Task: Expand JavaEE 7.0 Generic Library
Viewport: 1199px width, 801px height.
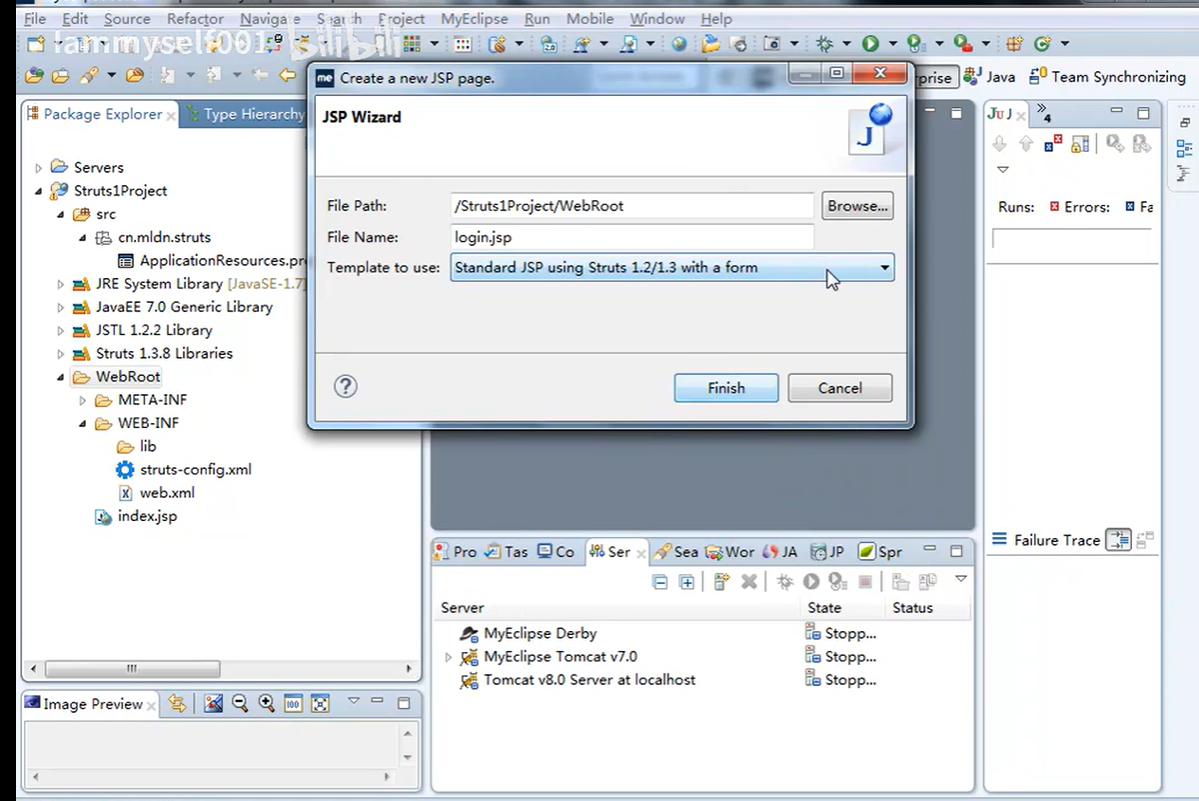Action: (60, 307)
